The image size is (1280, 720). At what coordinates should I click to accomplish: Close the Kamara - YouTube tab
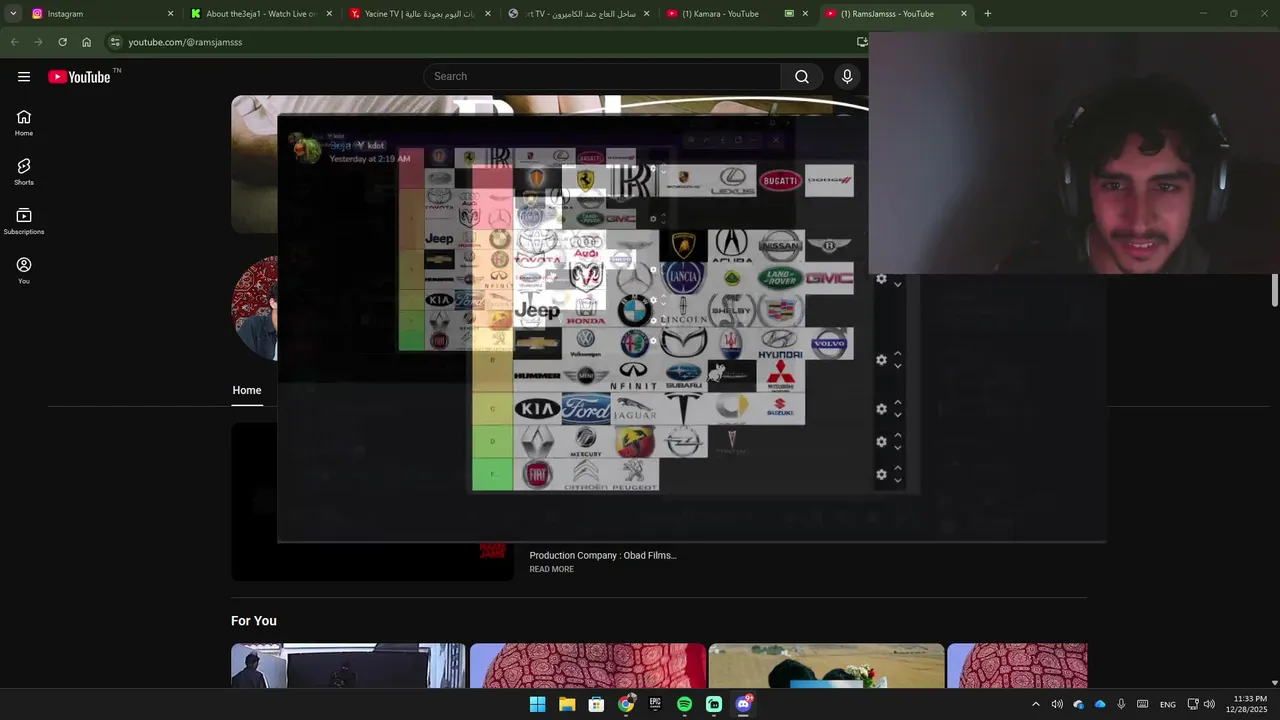click(x=805, y=14)
